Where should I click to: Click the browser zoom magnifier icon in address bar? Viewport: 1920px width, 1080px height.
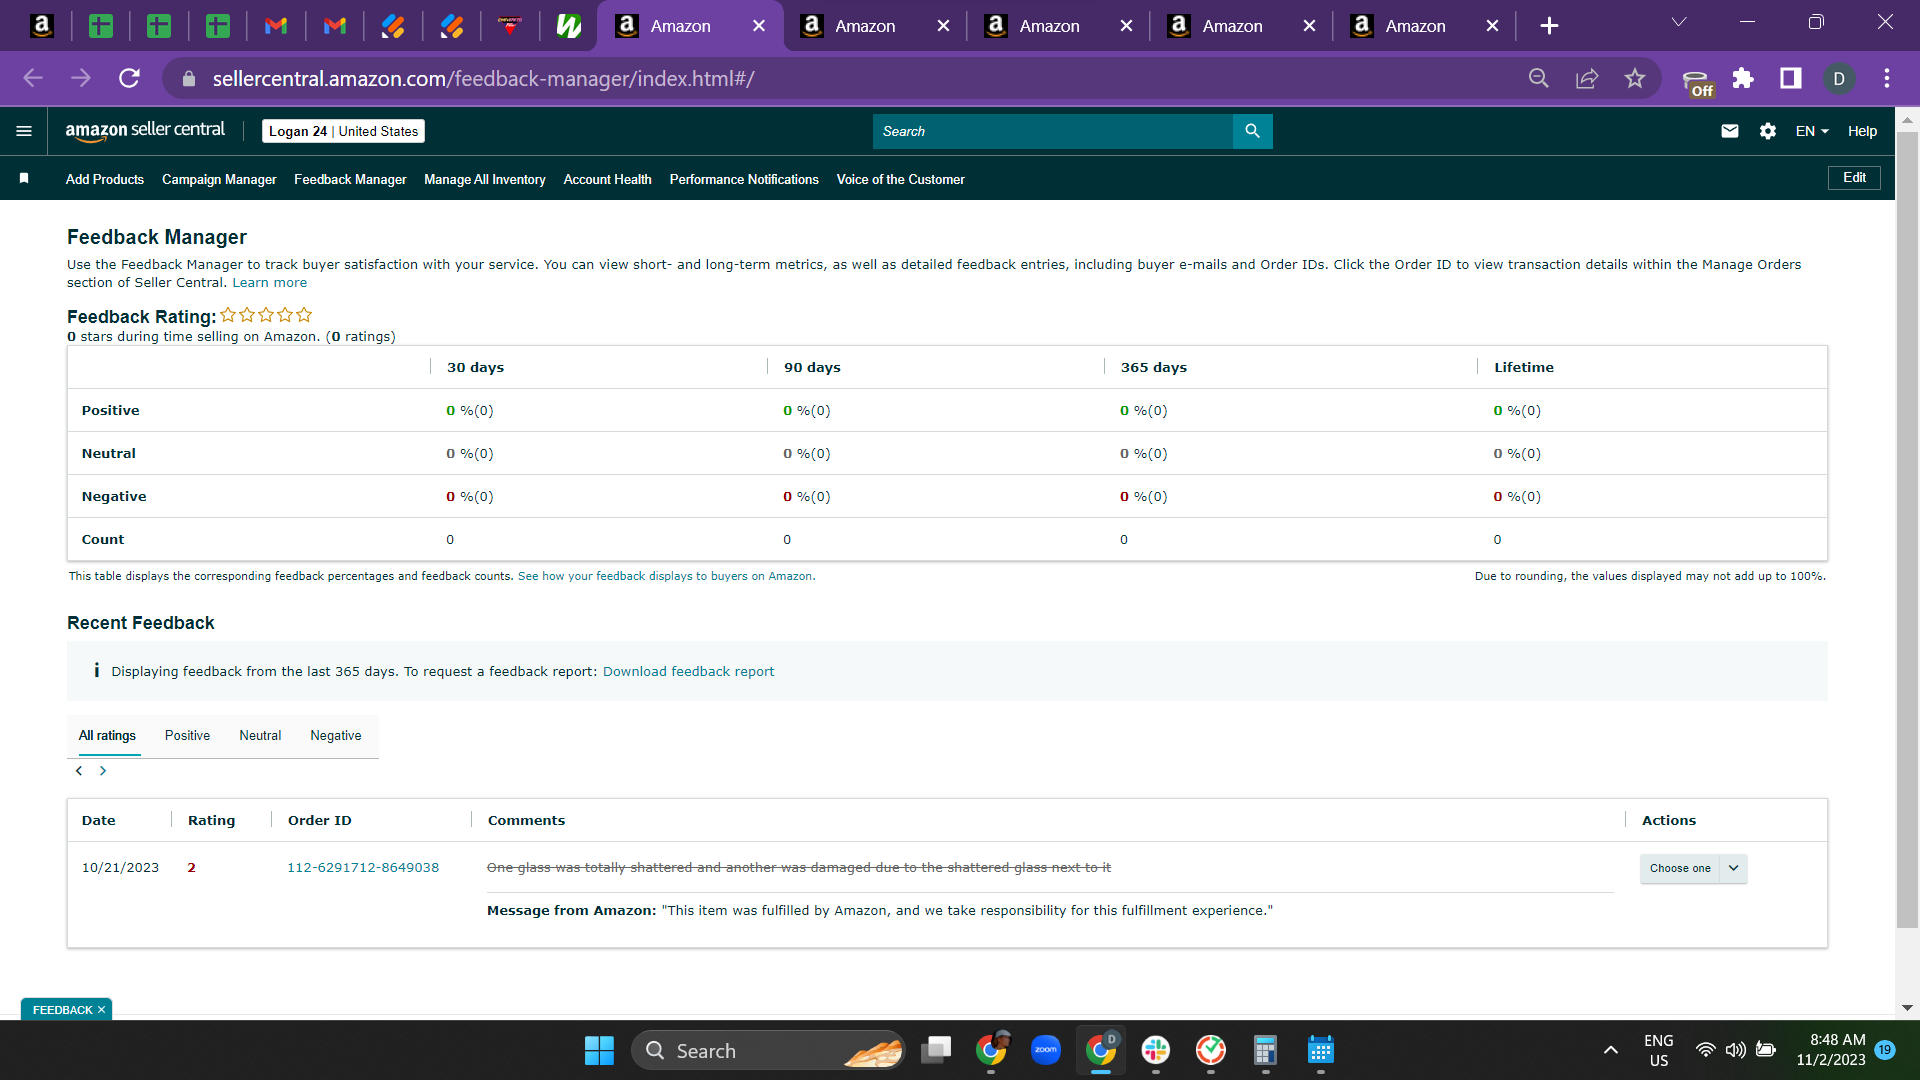(1538, 79)
